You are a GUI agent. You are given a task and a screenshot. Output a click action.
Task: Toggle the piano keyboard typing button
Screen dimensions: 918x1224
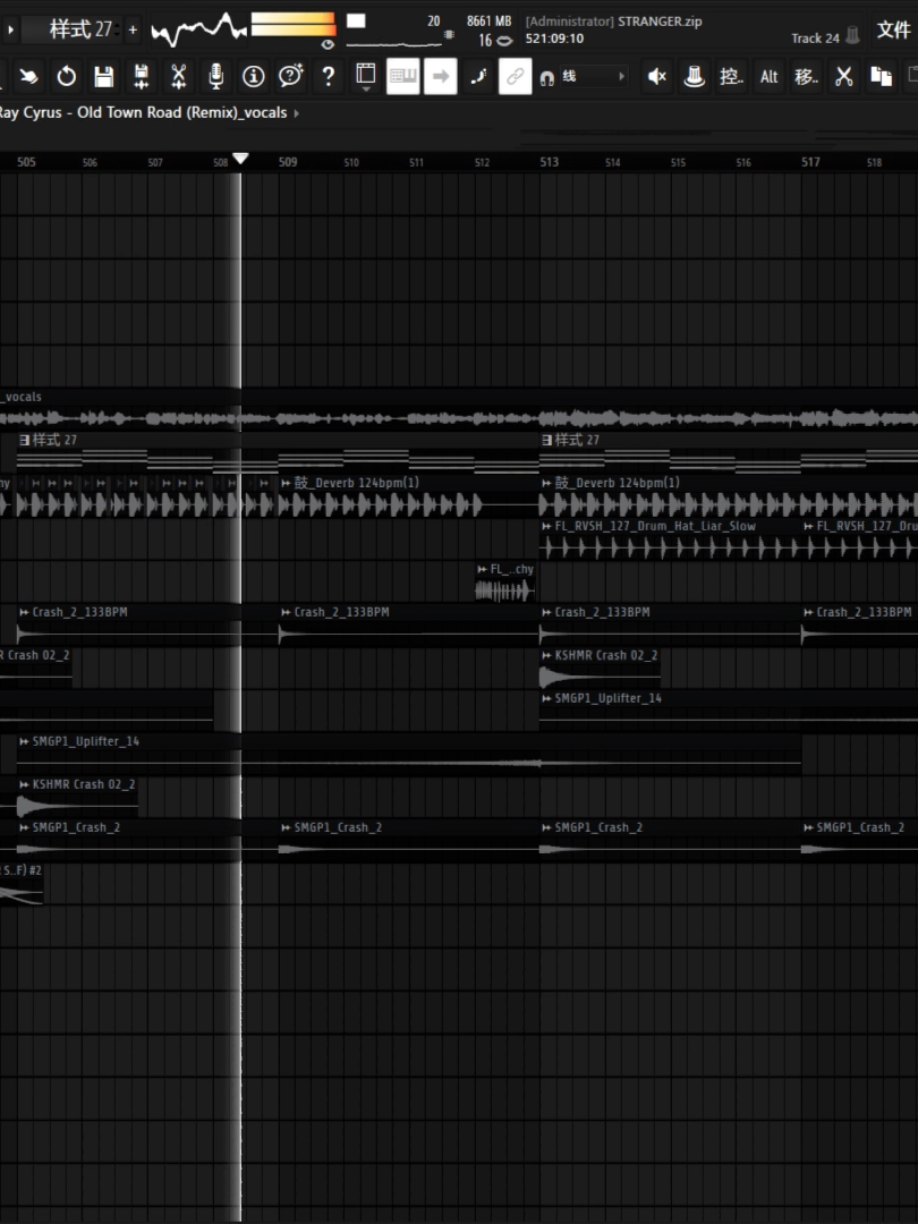pos(403,76)
